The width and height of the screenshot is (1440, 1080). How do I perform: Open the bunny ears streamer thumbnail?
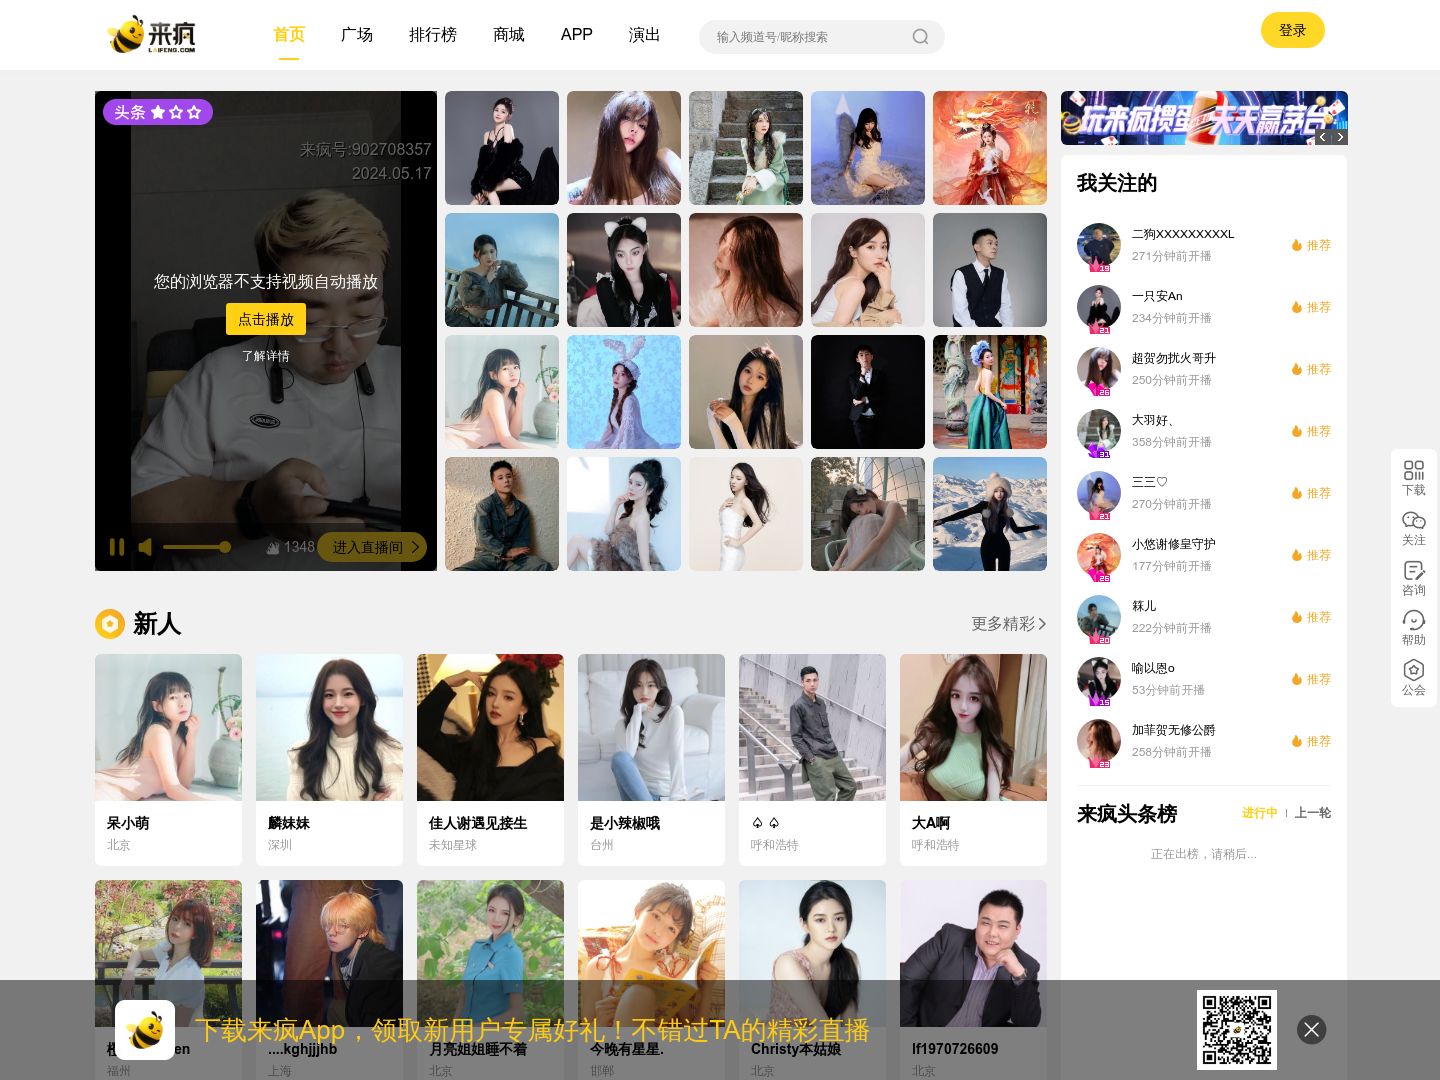(x=624, y=392)
